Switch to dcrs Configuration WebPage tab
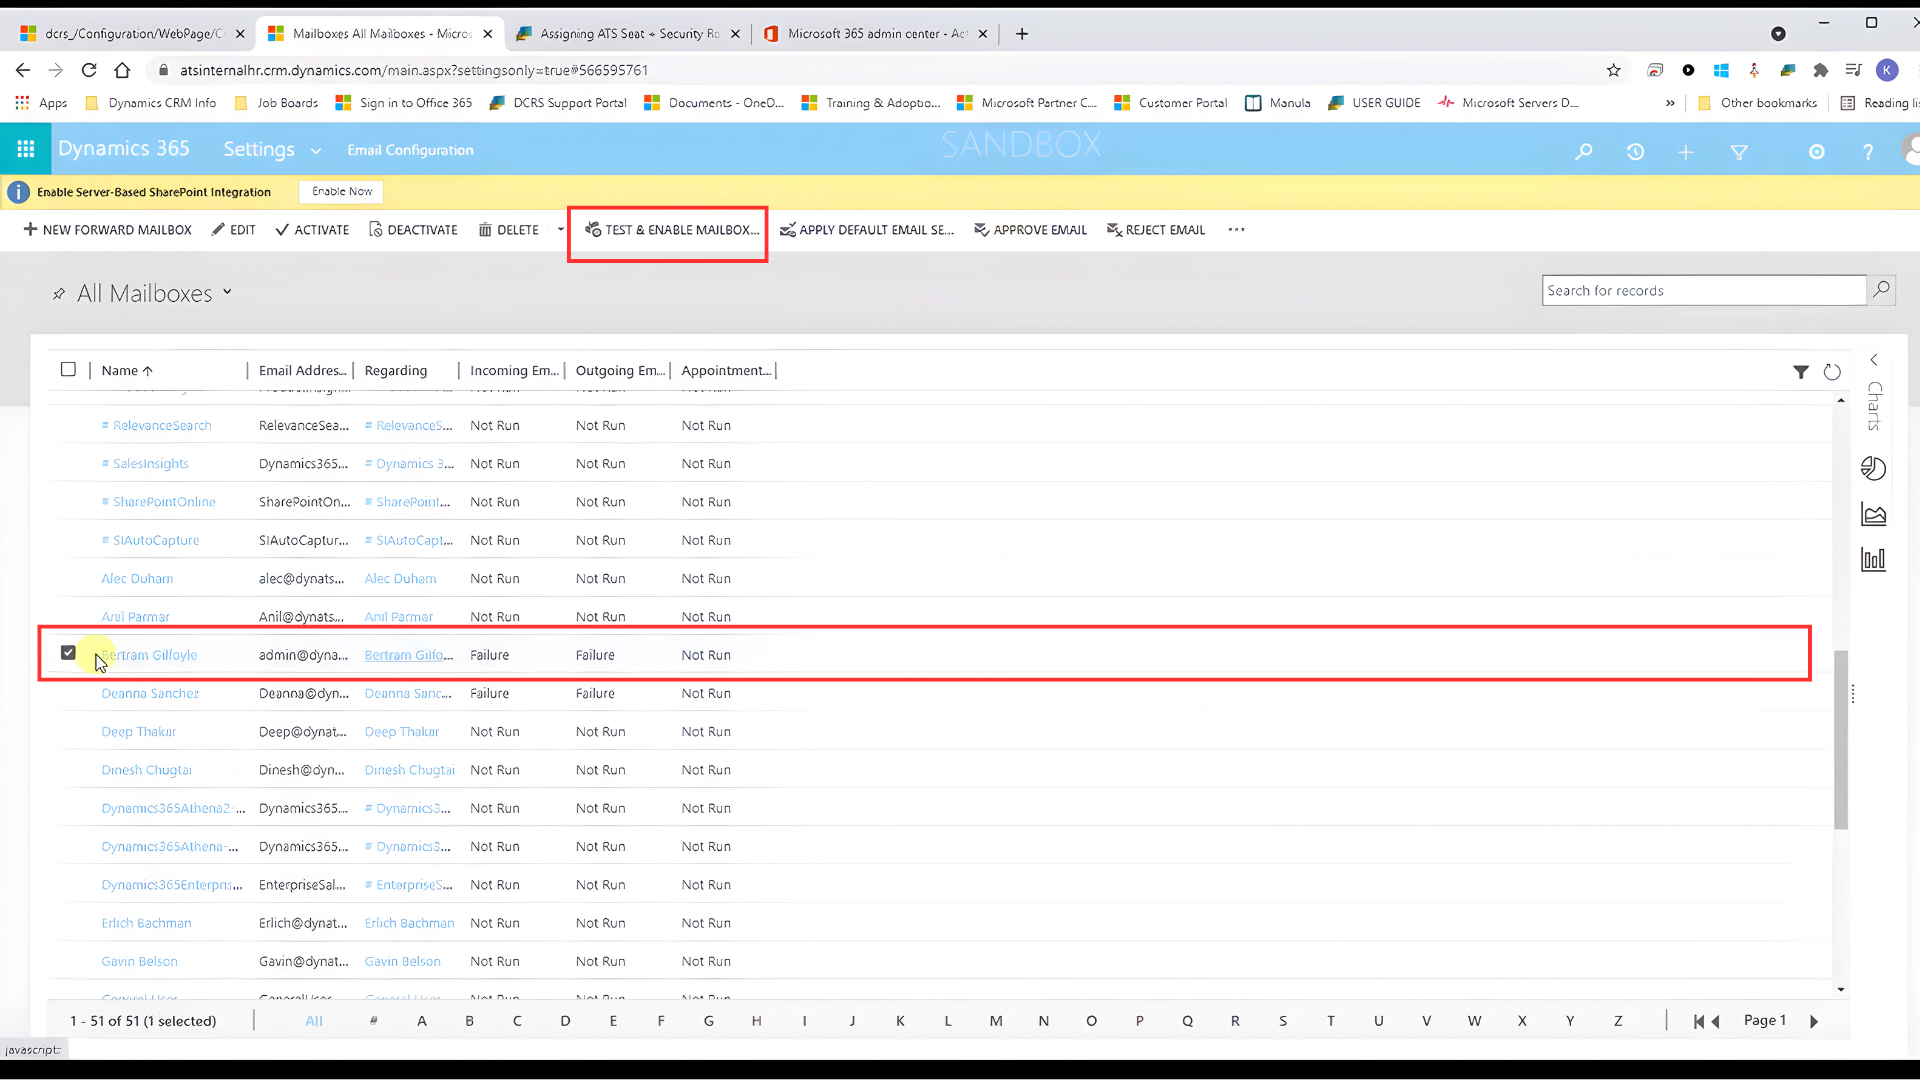The height and width of the screenshot is (1080, 1920). 132,34
